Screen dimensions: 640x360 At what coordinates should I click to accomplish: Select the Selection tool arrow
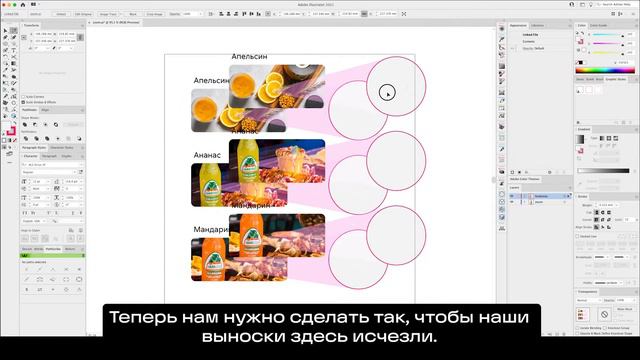6,31
